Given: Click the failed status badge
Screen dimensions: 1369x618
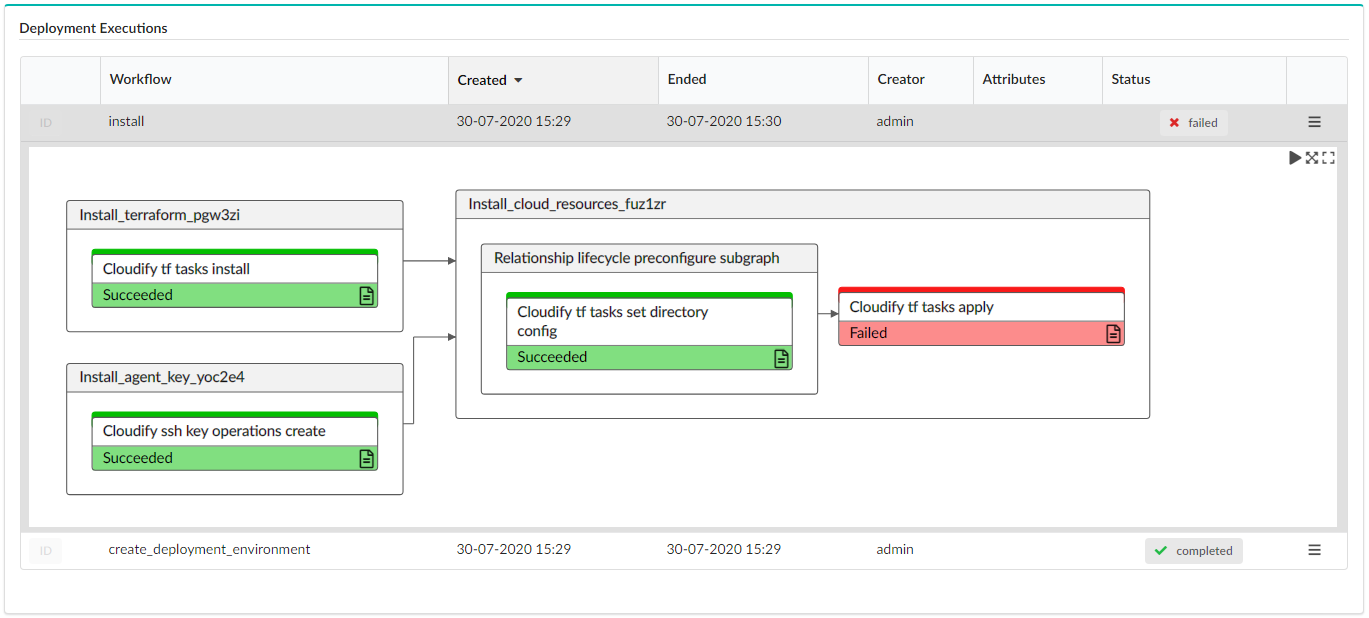Looking at the screenshot, I should 1194,123.
